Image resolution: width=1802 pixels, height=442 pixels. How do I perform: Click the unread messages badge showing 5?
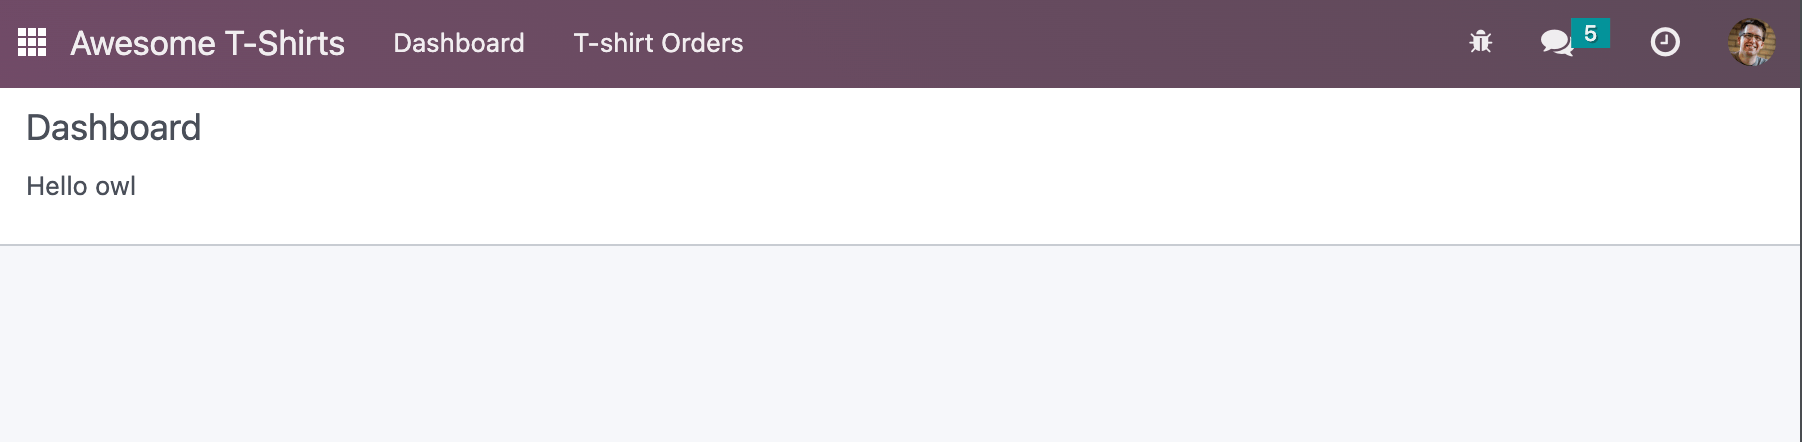click(x=1590, y=34)
